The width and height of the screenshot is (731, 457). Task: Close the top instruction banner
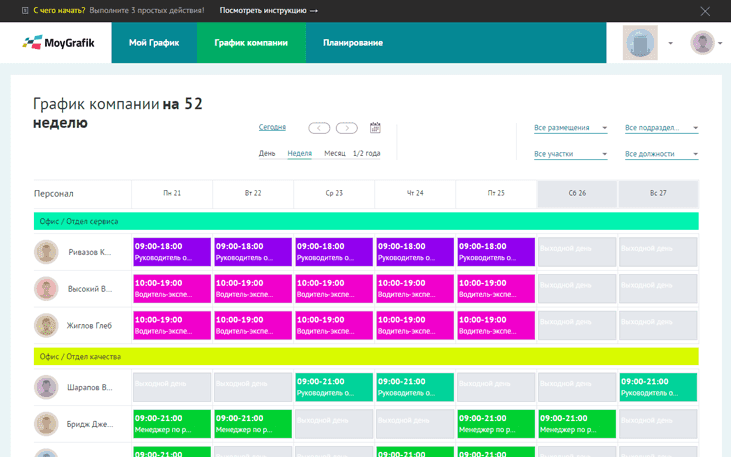(x=705, y=11)
